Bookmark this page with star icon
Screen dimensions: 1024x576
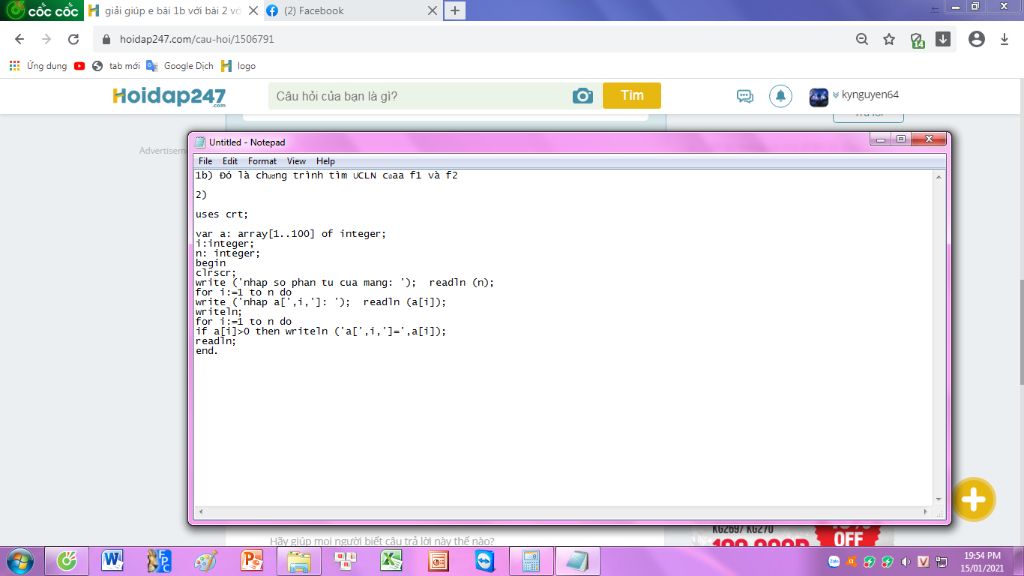pos(889,39)
